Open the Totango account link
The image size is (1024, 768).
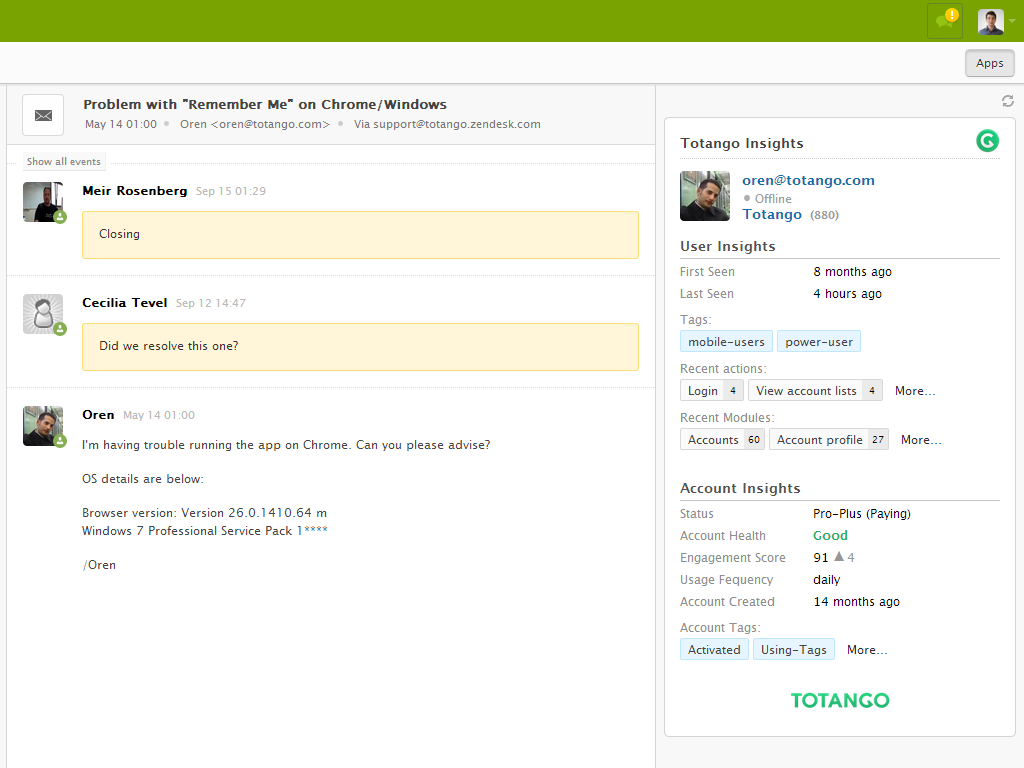click(772, 214)
